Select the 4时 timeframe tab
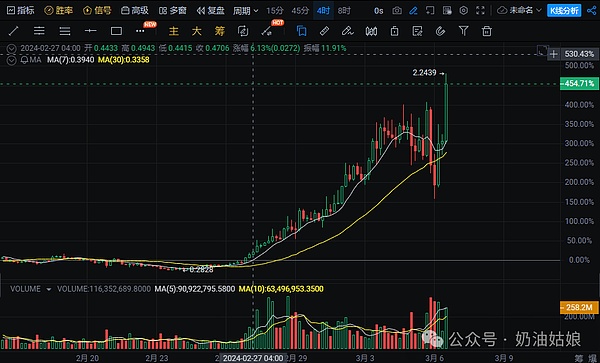Image resolution: width=600 pixels, height=363 pixels. coord(323,11)
